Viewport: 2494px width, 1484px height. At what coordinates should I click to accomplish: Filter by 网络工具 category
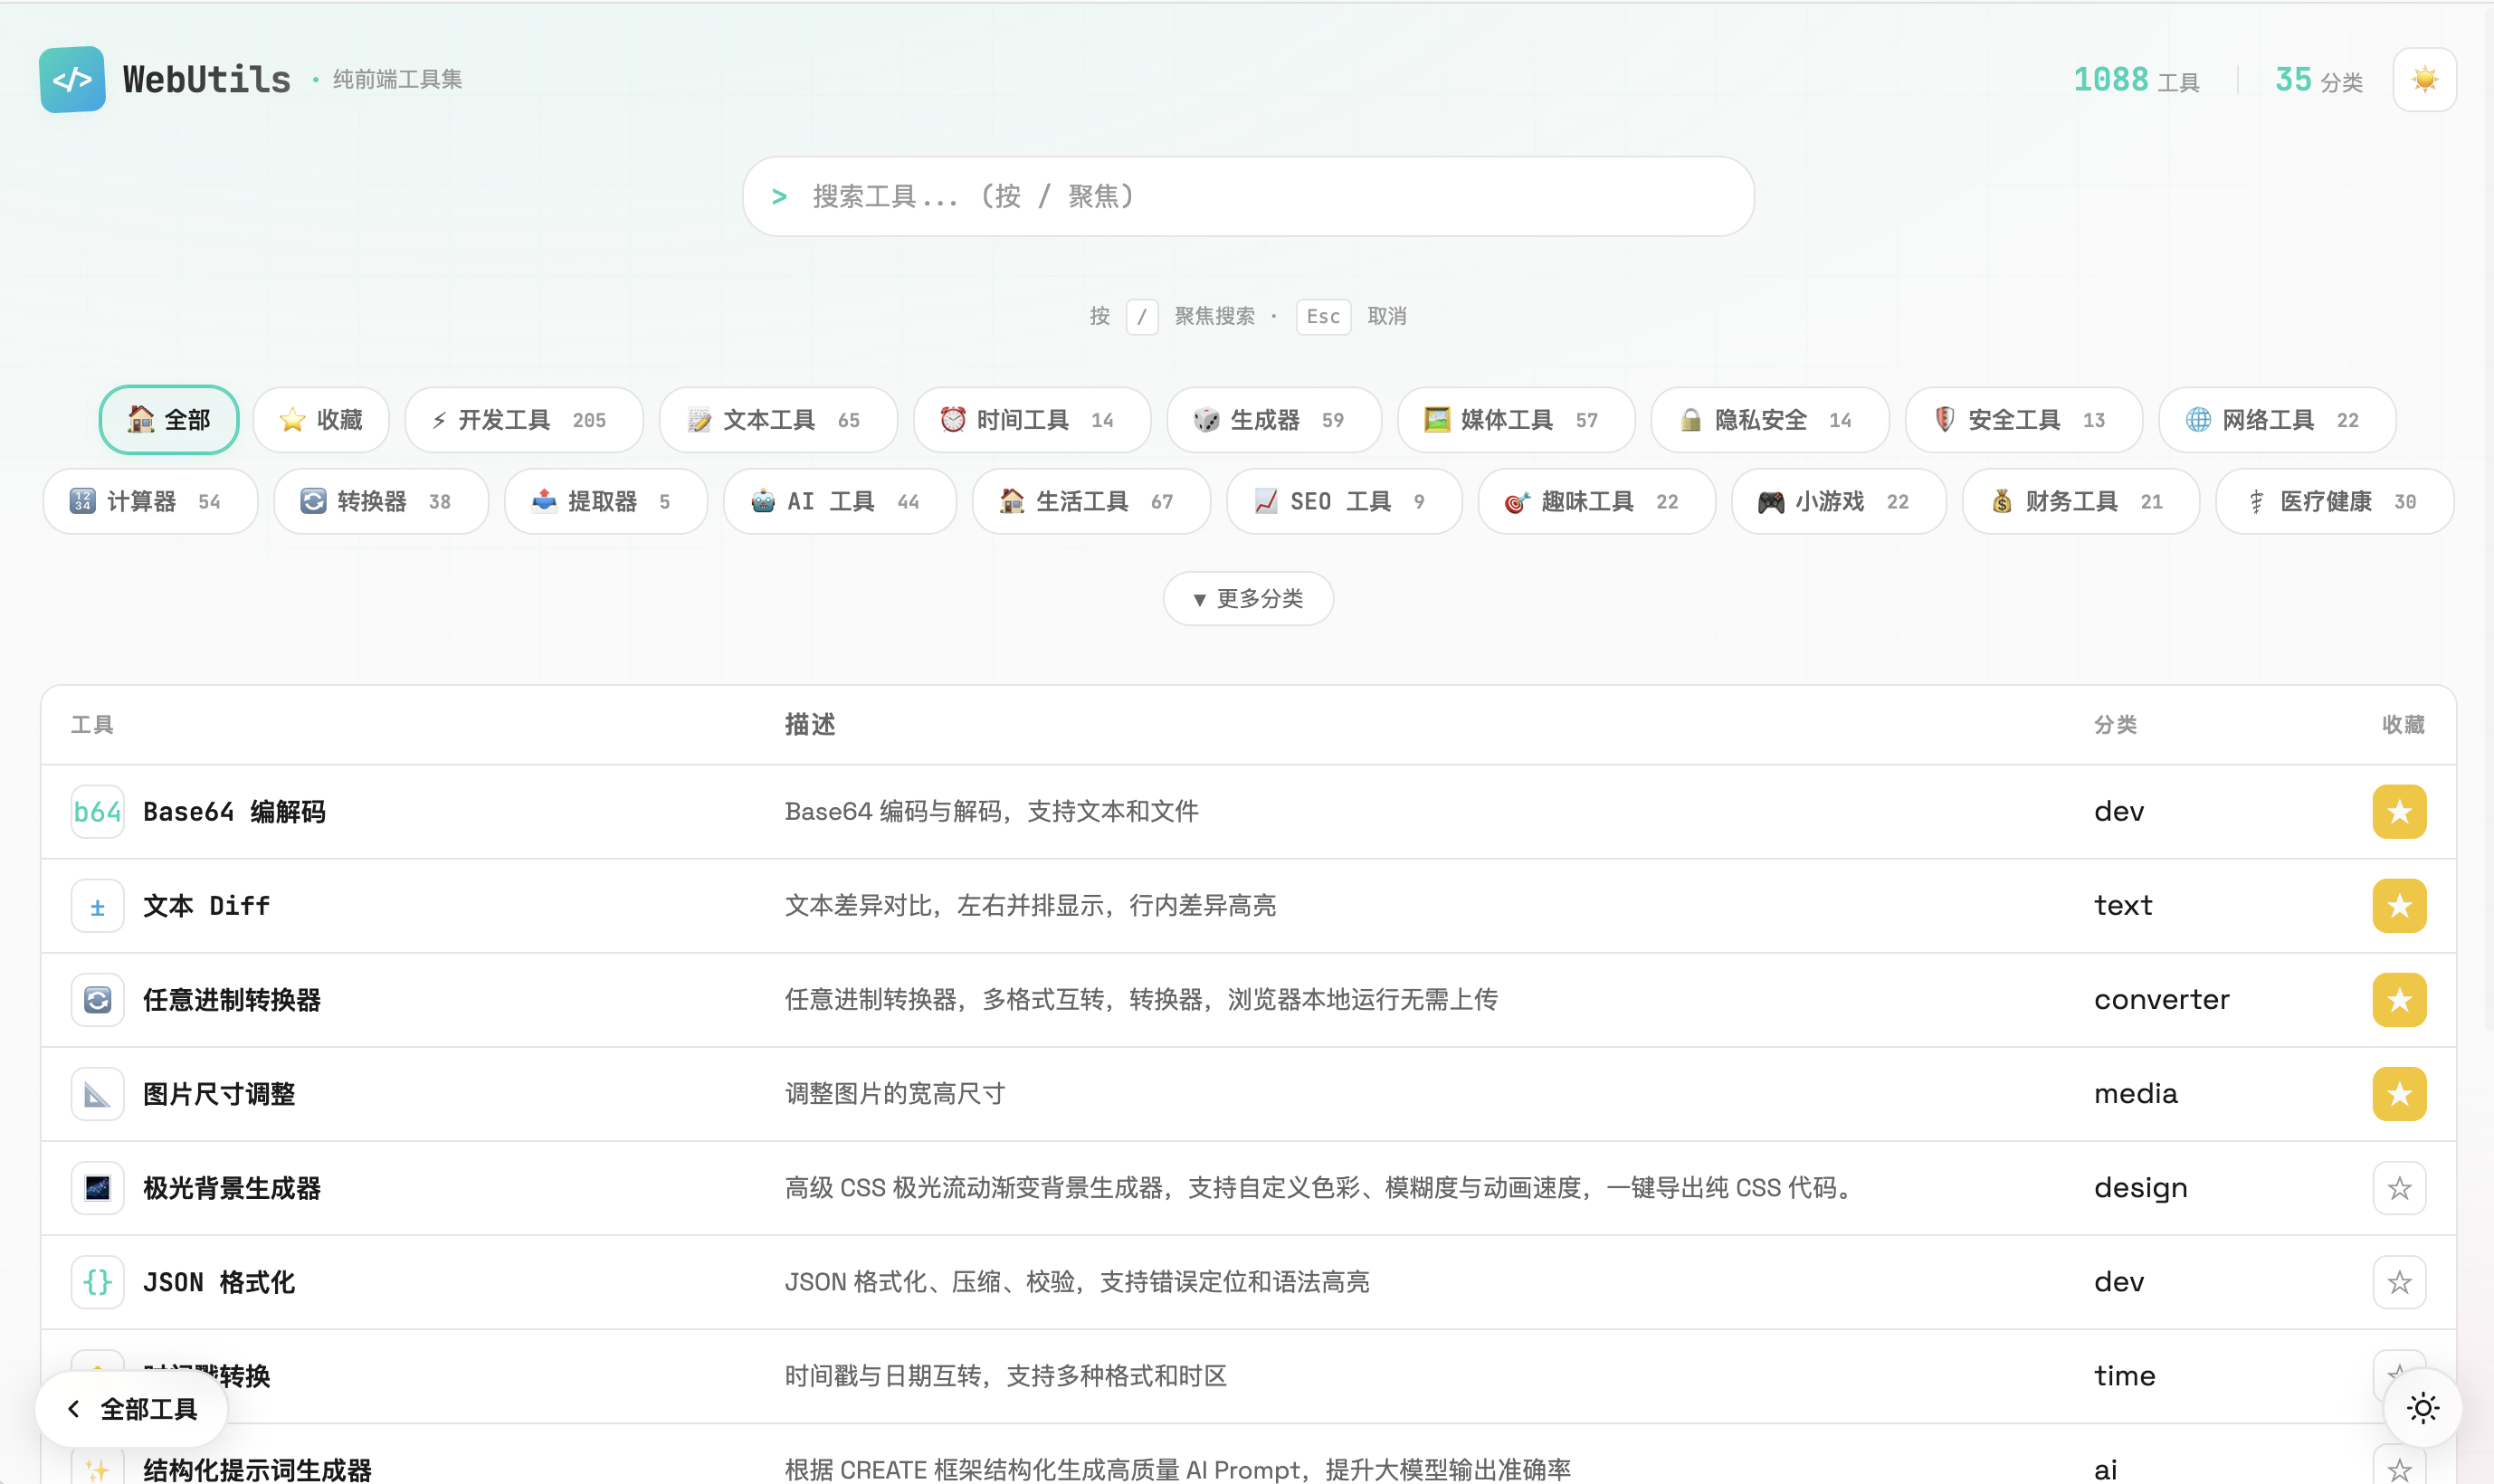(x=2277, y=420)
